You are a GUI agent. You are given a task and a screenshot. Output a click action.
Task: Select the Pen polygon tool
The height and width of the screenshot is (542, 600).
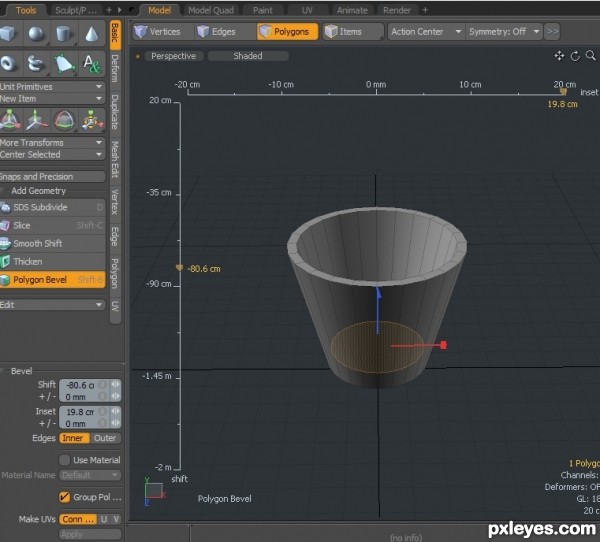point(63,63)
